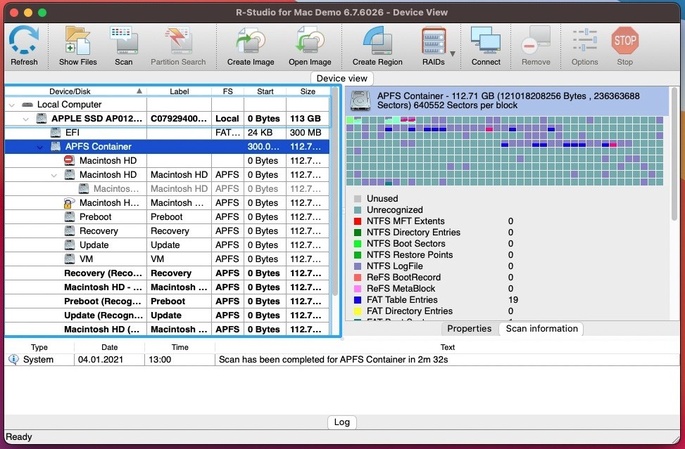Click the Time column header in log
Image resolution: width=685 pixels, height=449 pixels.
(x=180, y=347)
